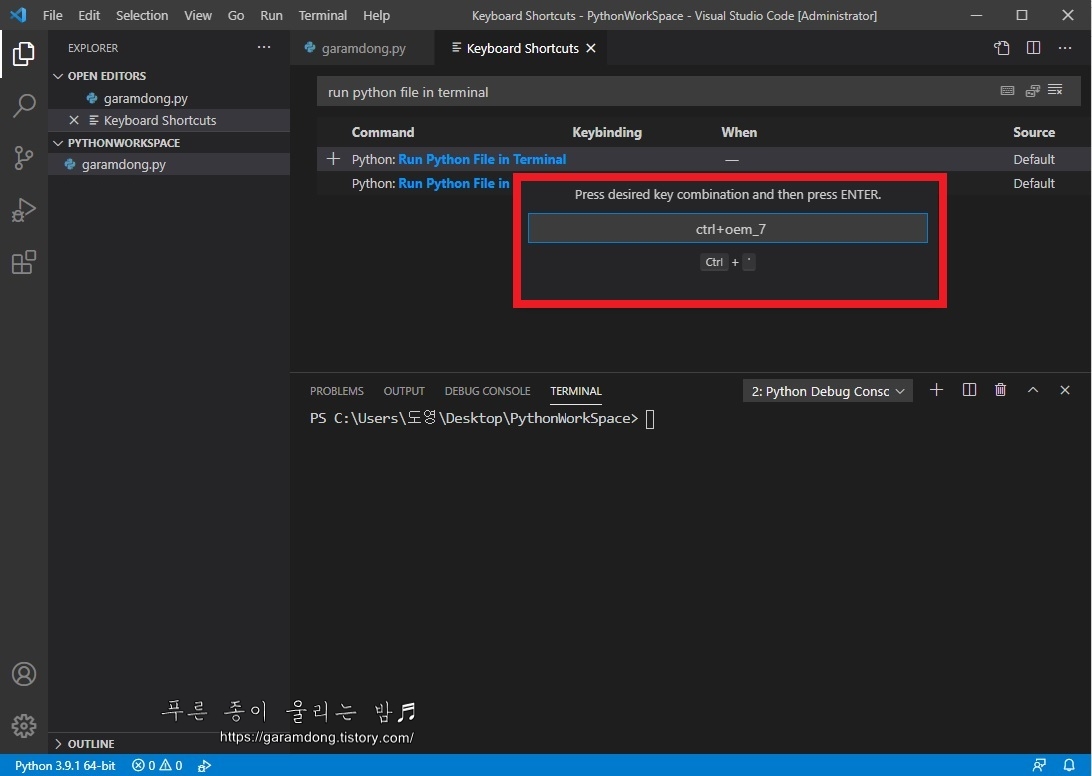Open the Manage gear icon
This screenshot has height=776, width=1092.
pos(24,726)
